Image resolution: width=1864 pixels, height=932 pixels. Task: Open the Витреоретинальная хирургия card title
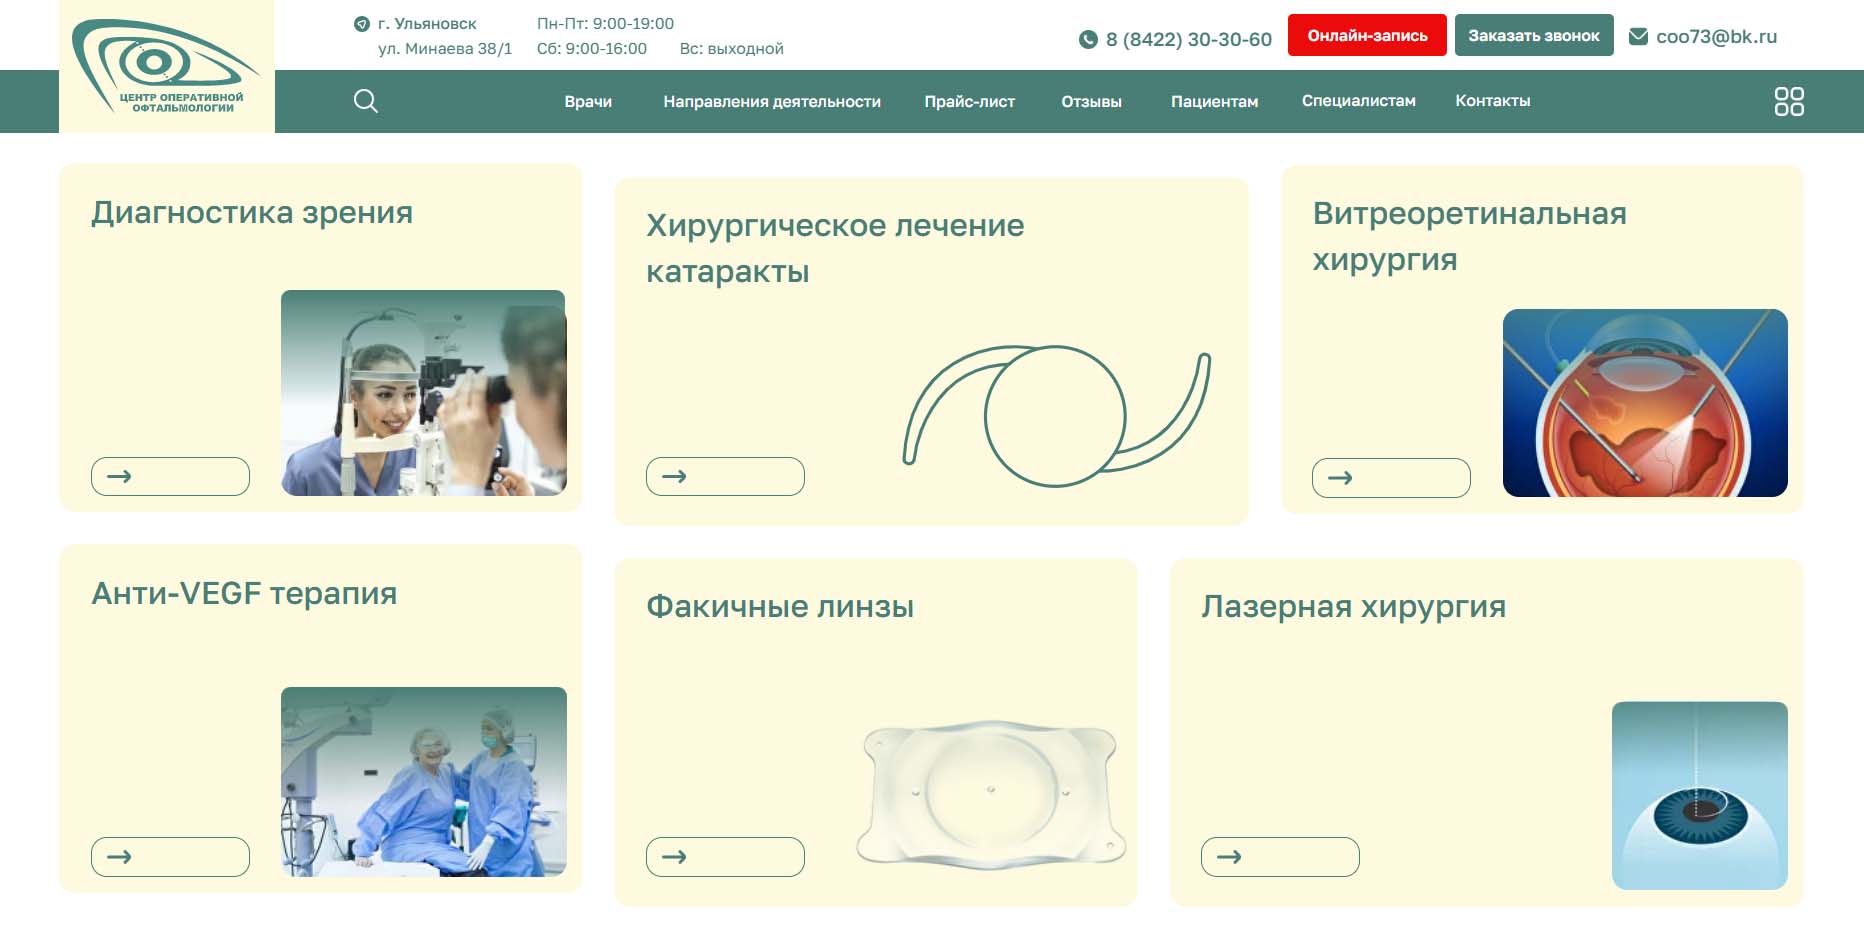click(1470, 236)
